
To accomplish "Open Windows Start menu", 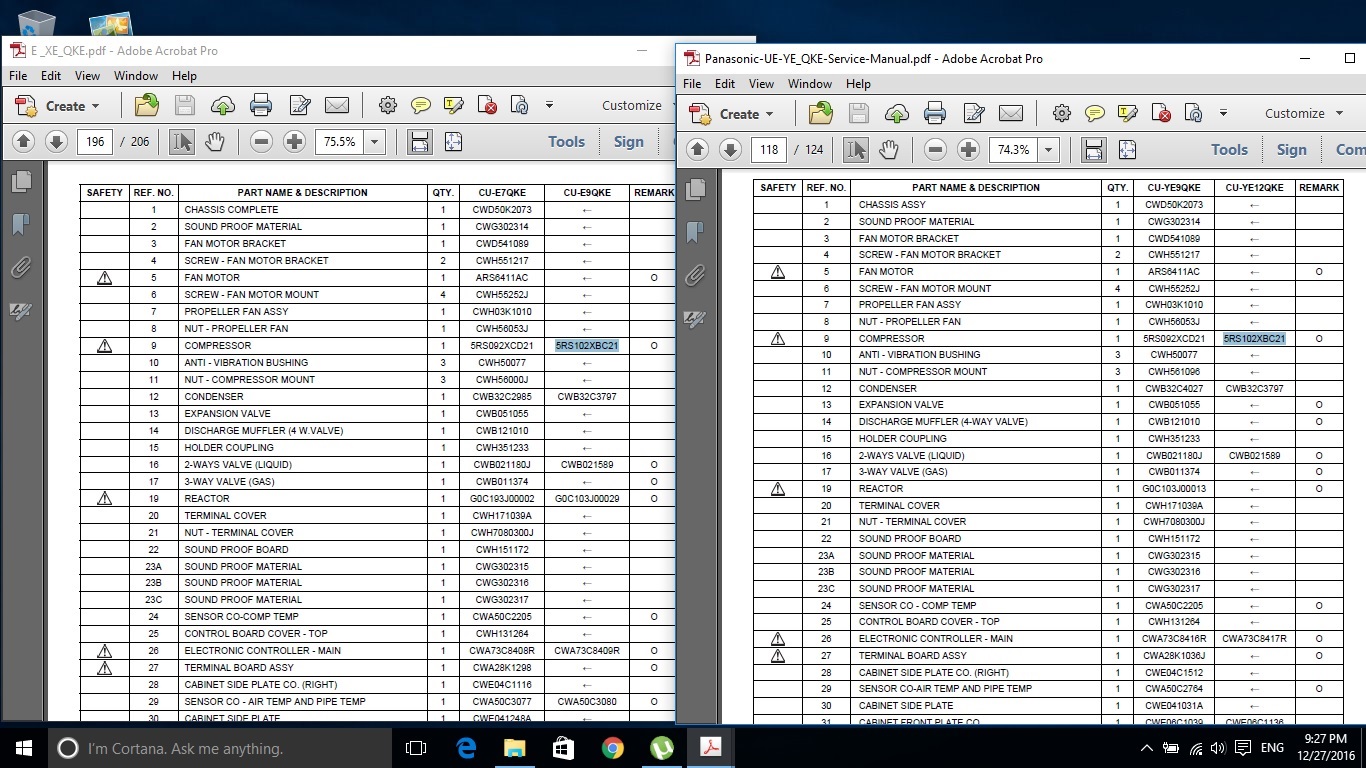I will (x=23, y=748).
